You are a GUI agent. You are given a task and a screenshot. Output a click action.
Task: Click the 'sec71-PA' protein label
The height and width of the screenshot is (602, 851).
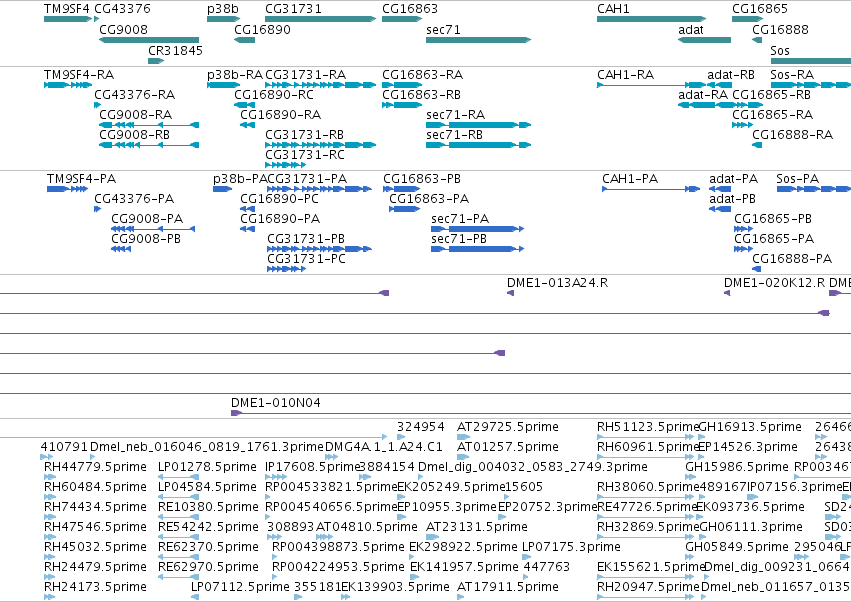point(460,219)
